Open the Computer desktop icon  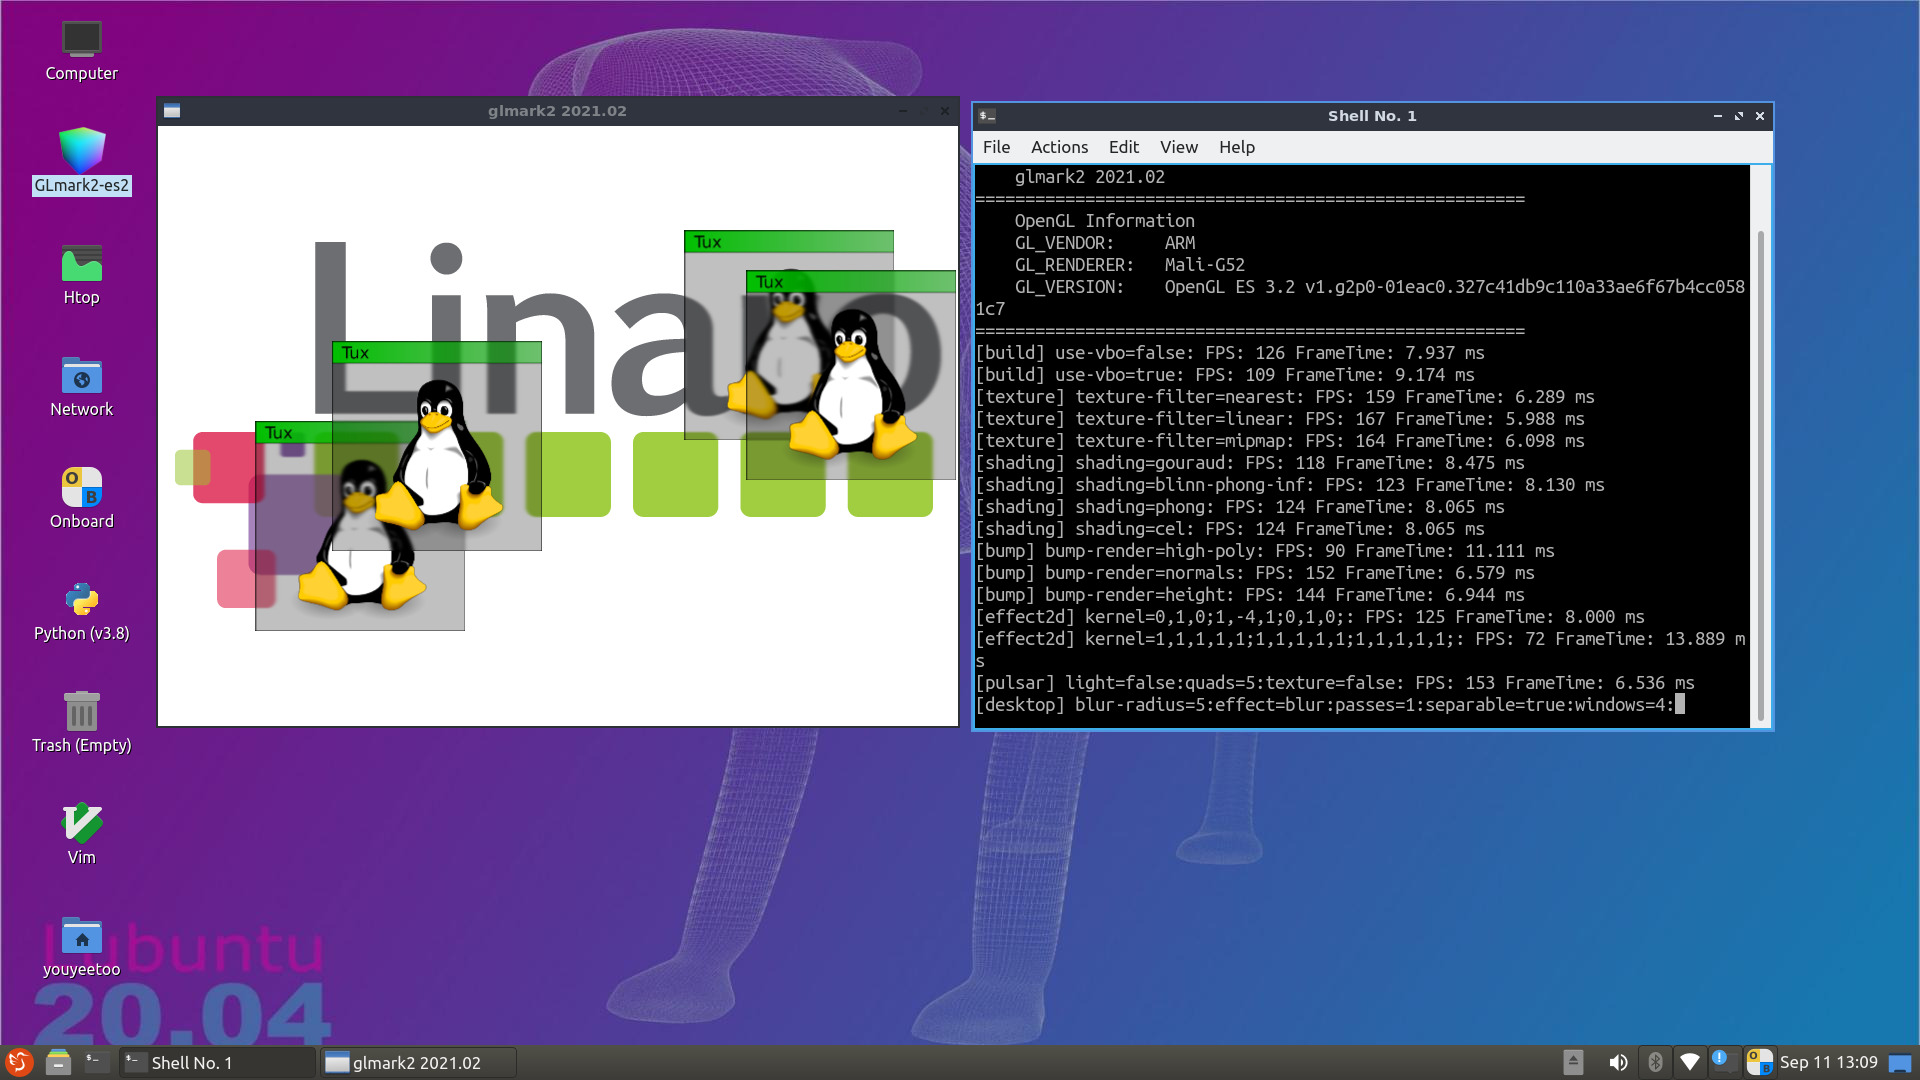pos(81,52)
